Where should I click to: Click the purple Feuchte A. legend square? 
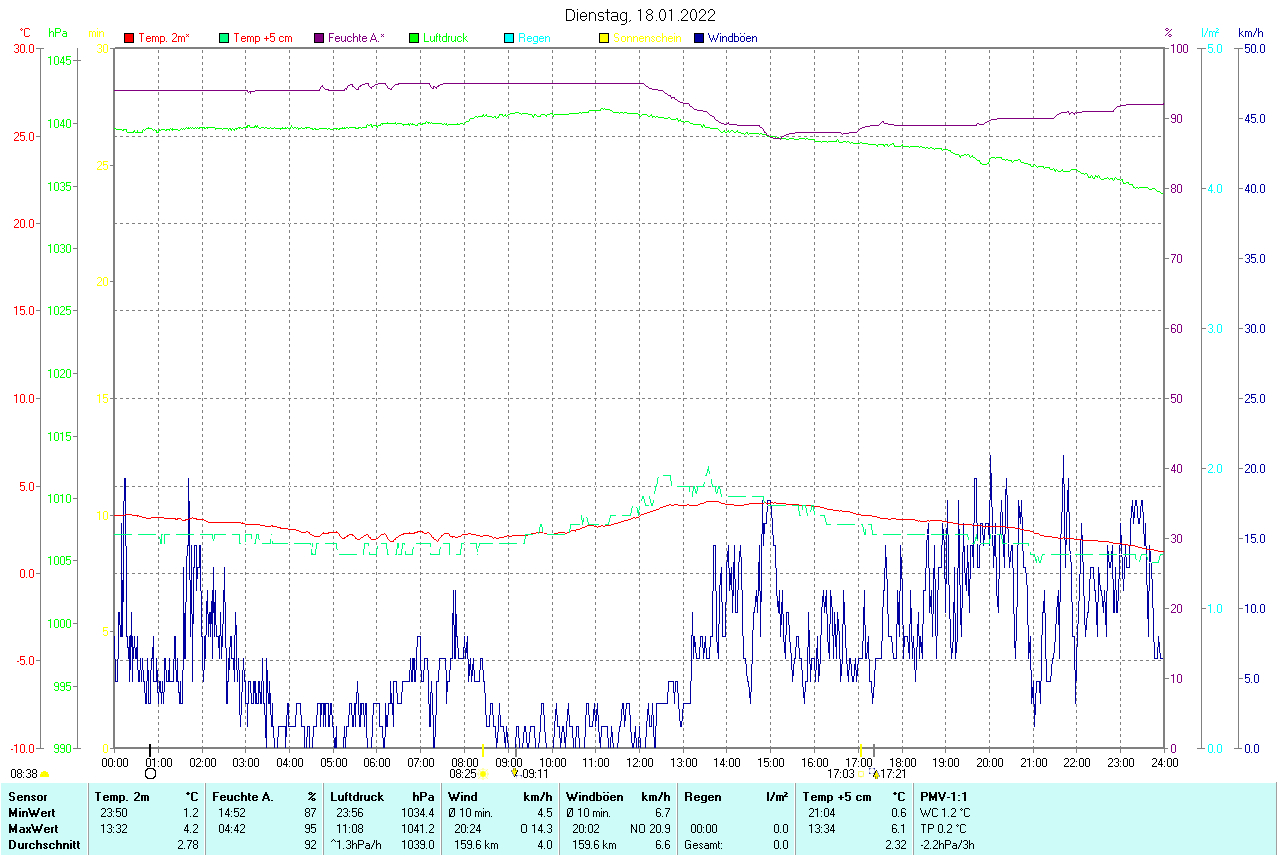click(319, 38)
